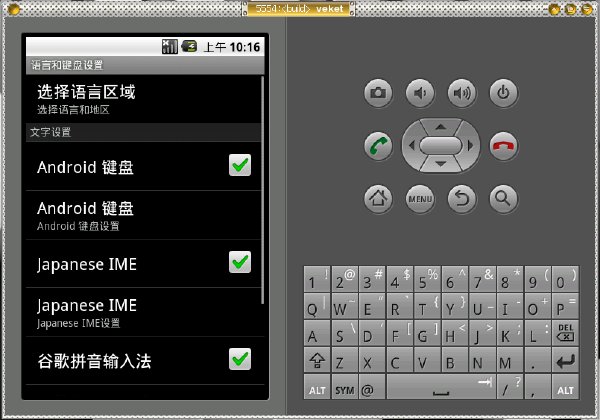Uncheck the Japanese IME checkbox

click(x=240, y=262)
